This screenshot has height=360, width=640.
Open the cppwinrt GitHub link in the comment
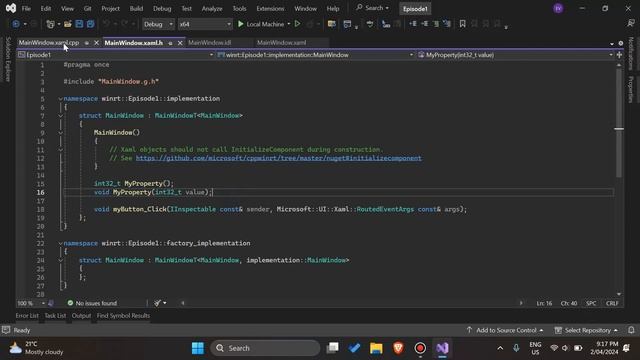[x=278, y=158]
